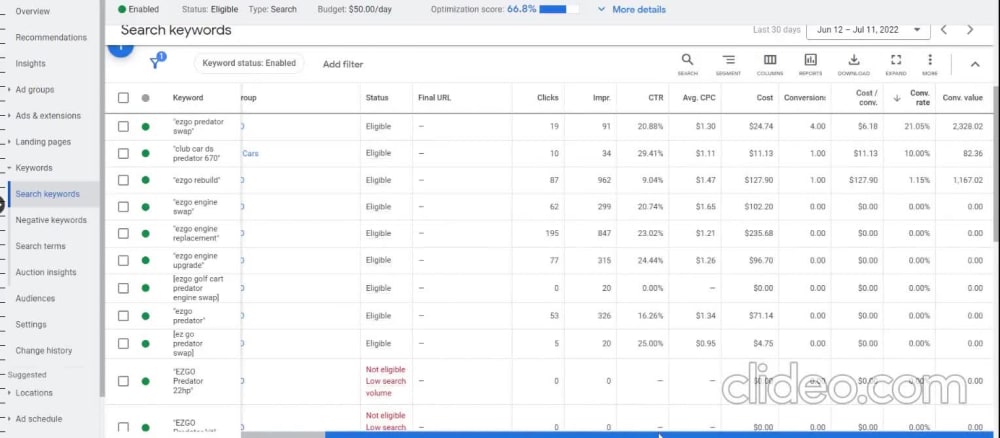1000x438 pixels.
Task: Check the "ezgo engine upgrade" row
Action: point(123,260)
